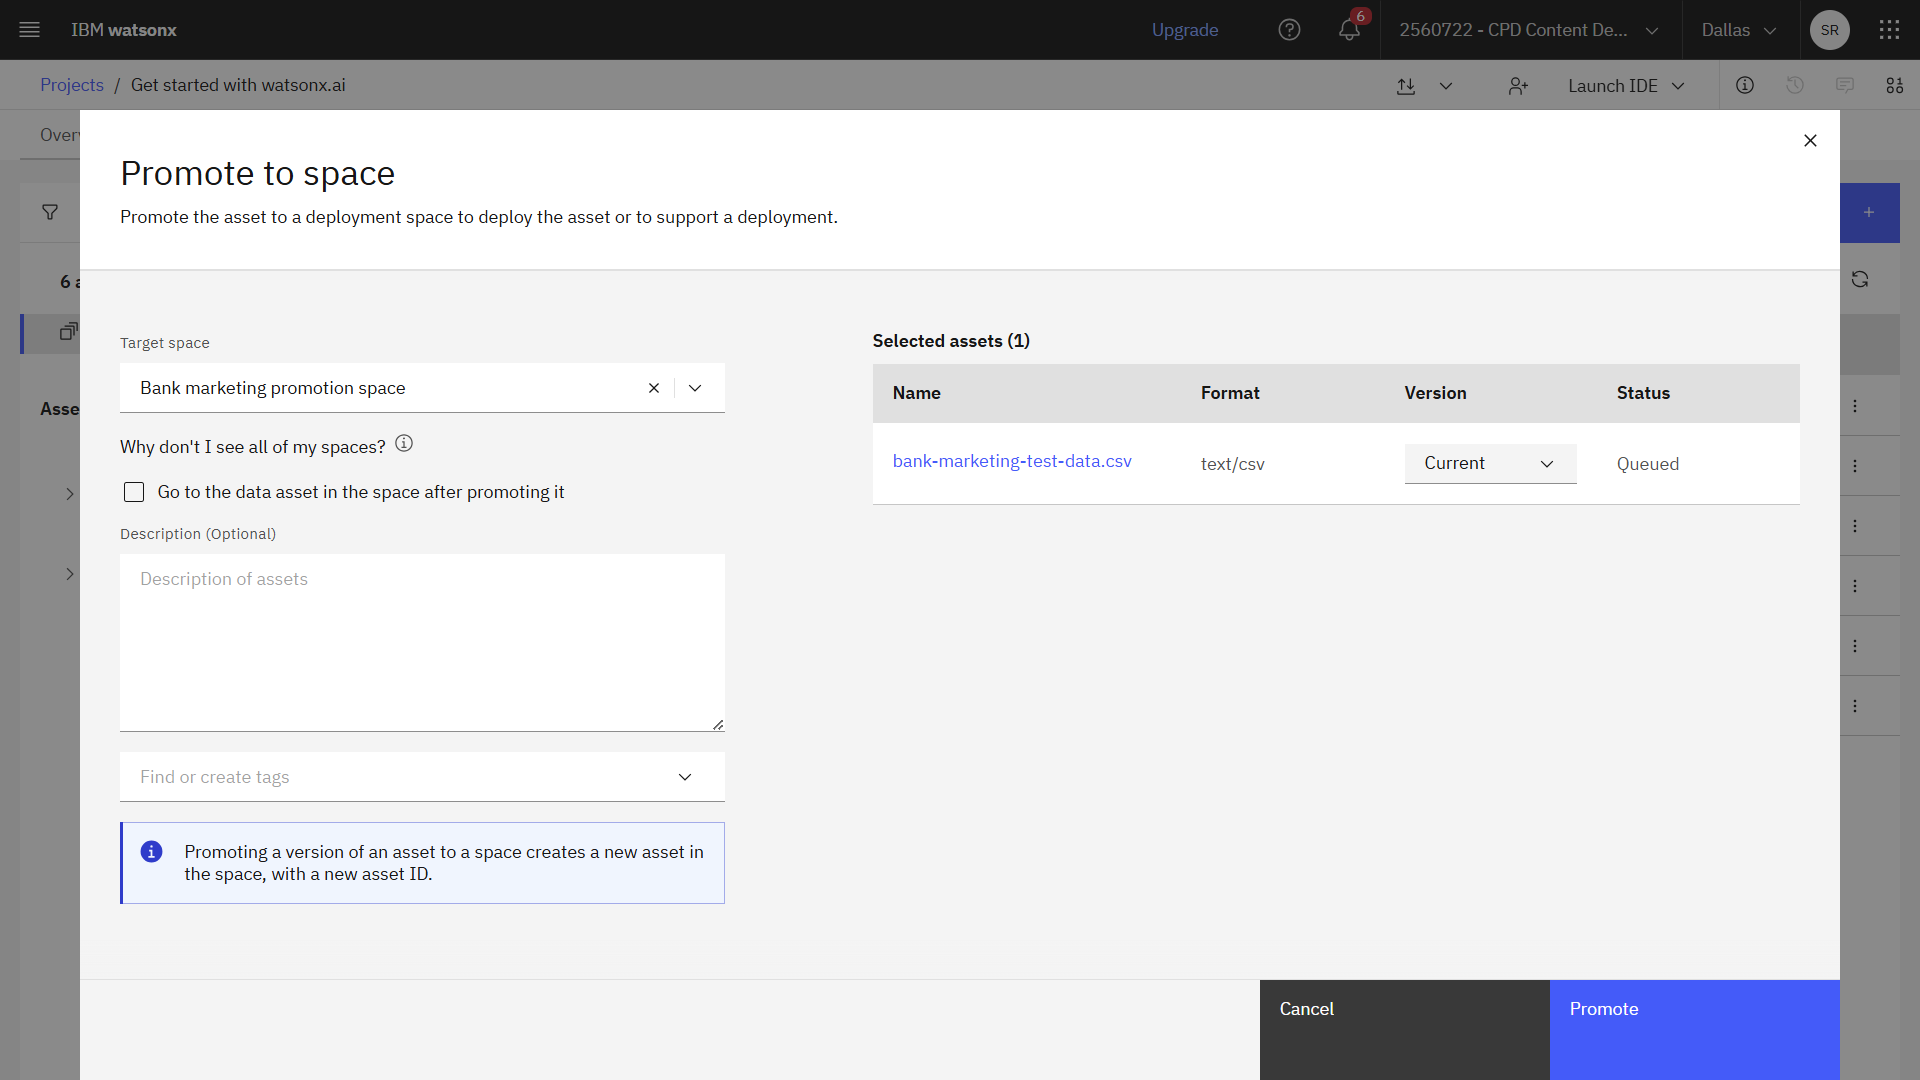The image size is (1920, 1080).
Task: Click the Projects breadcrumb menu item
Action: (73, 84)
